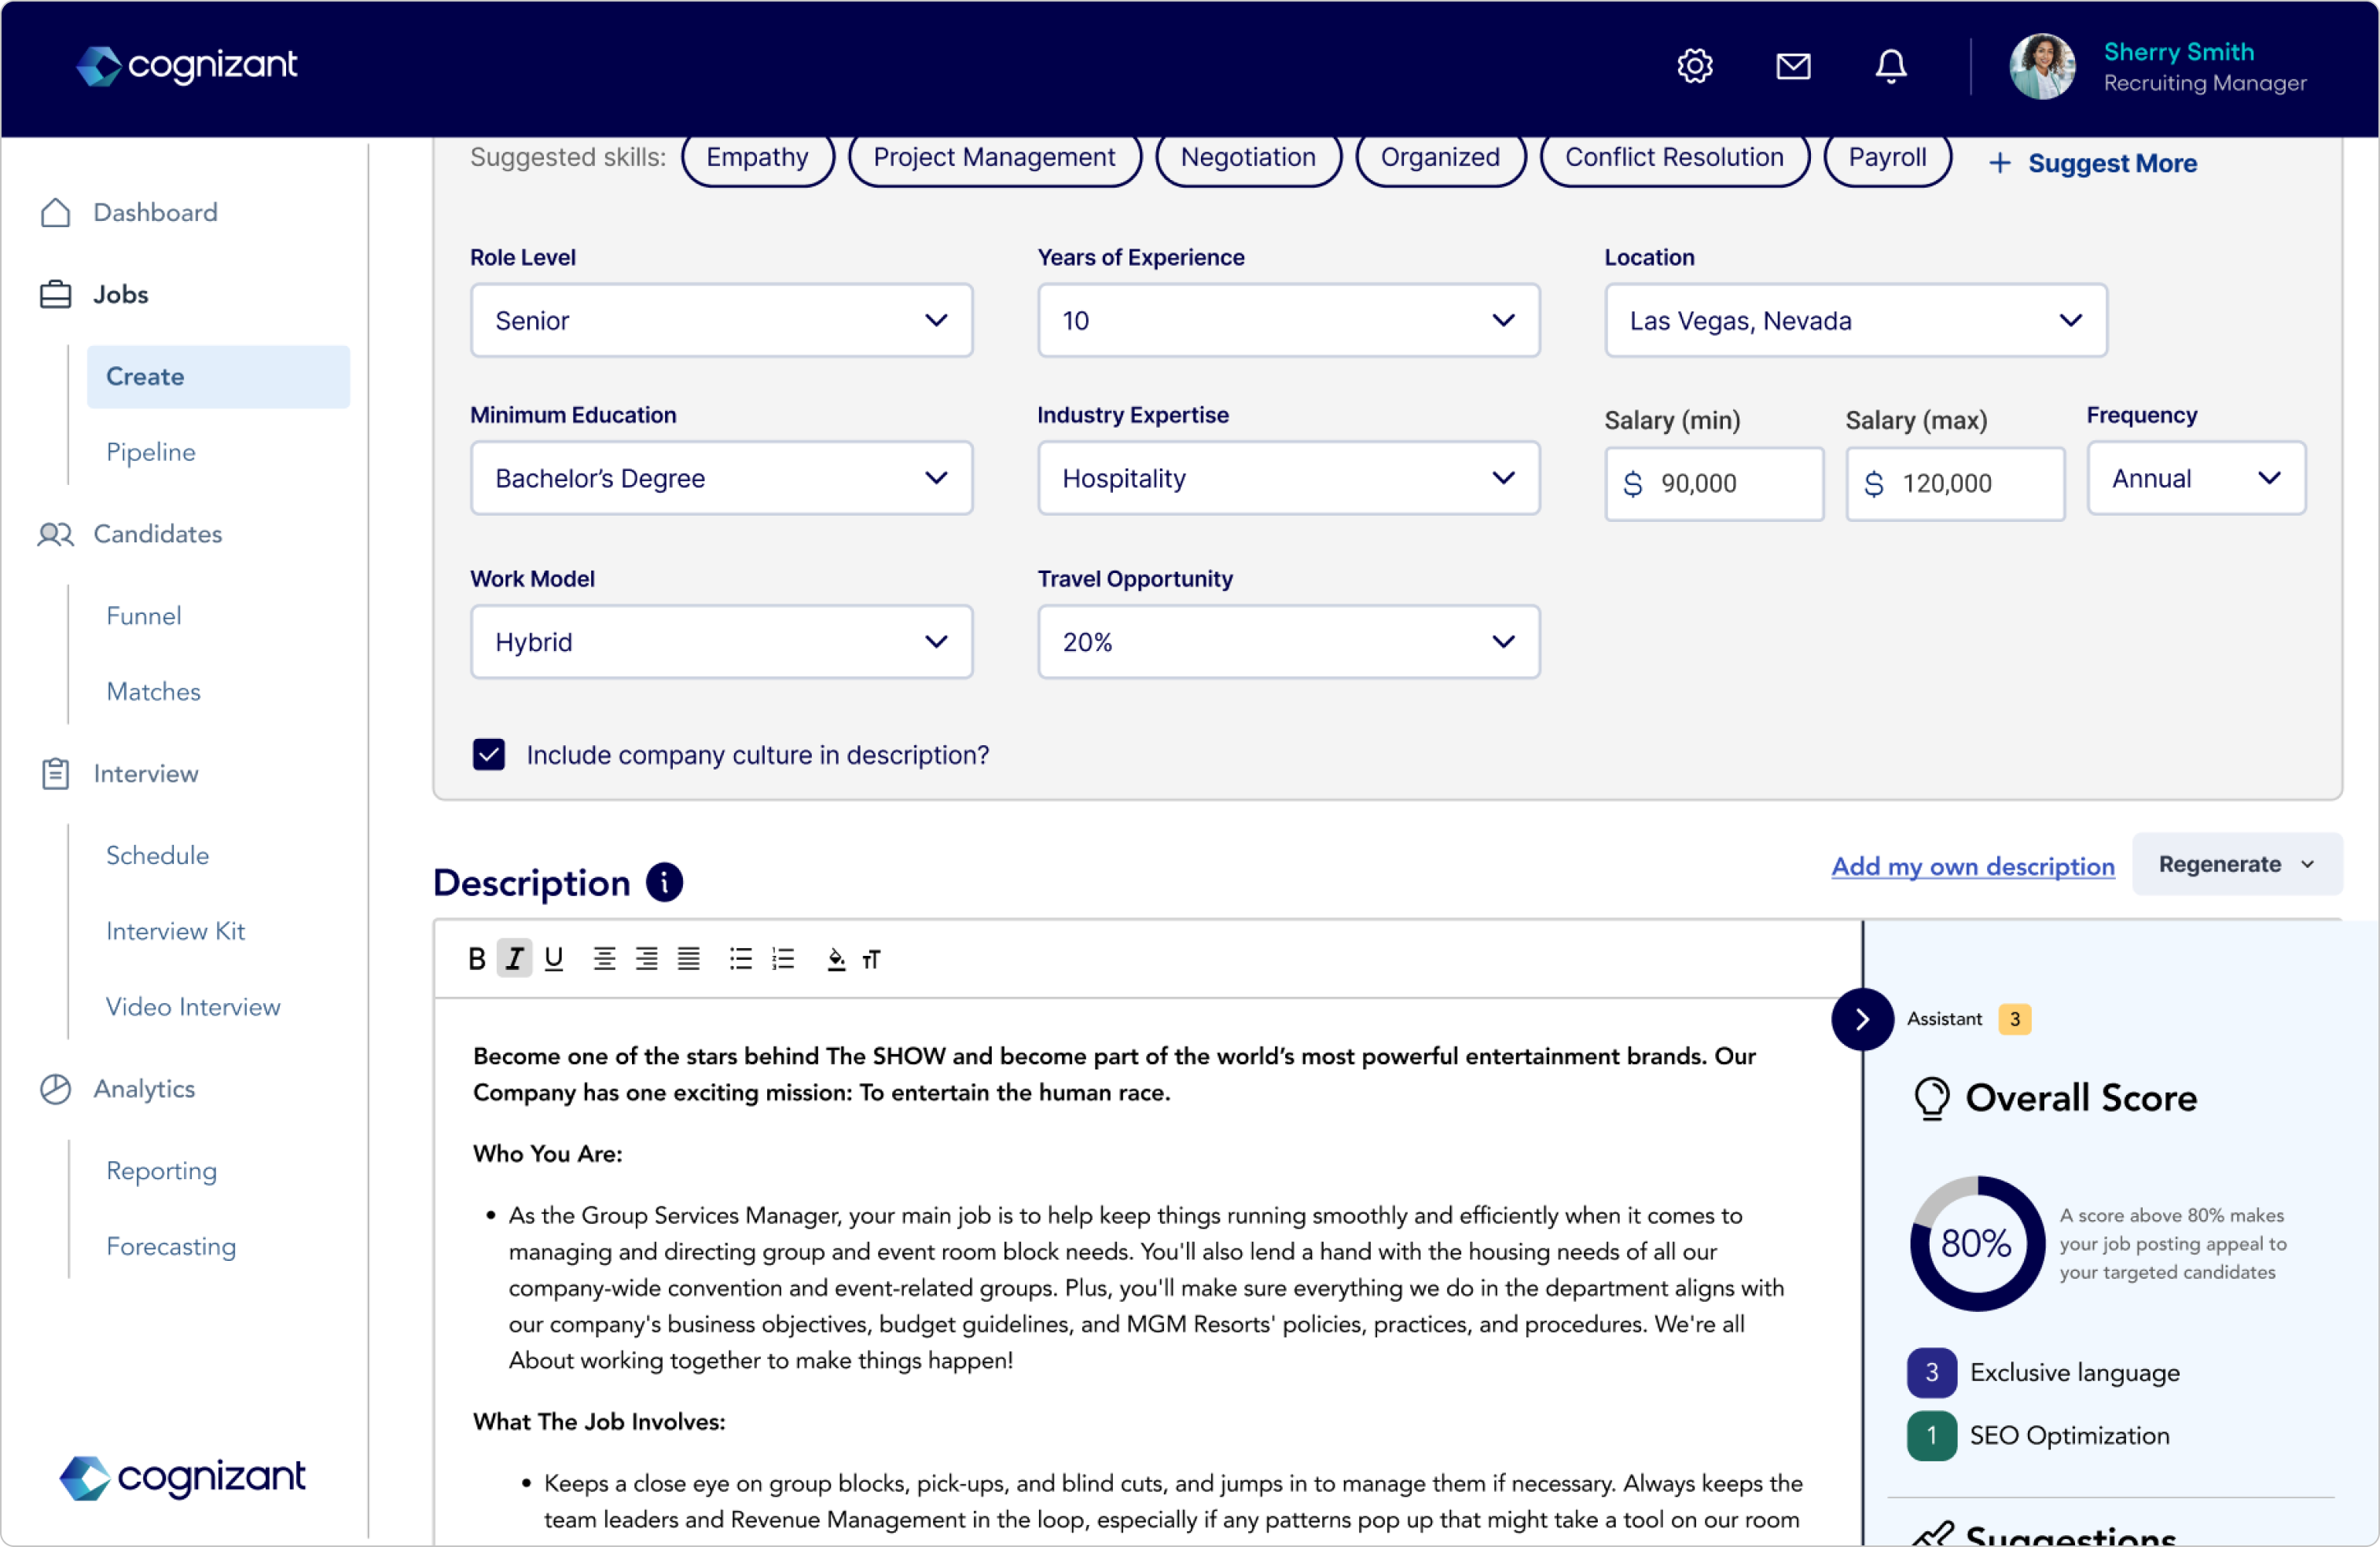Insert a numbered list
Screen dimensions: 2380x1547
(782, 958)
